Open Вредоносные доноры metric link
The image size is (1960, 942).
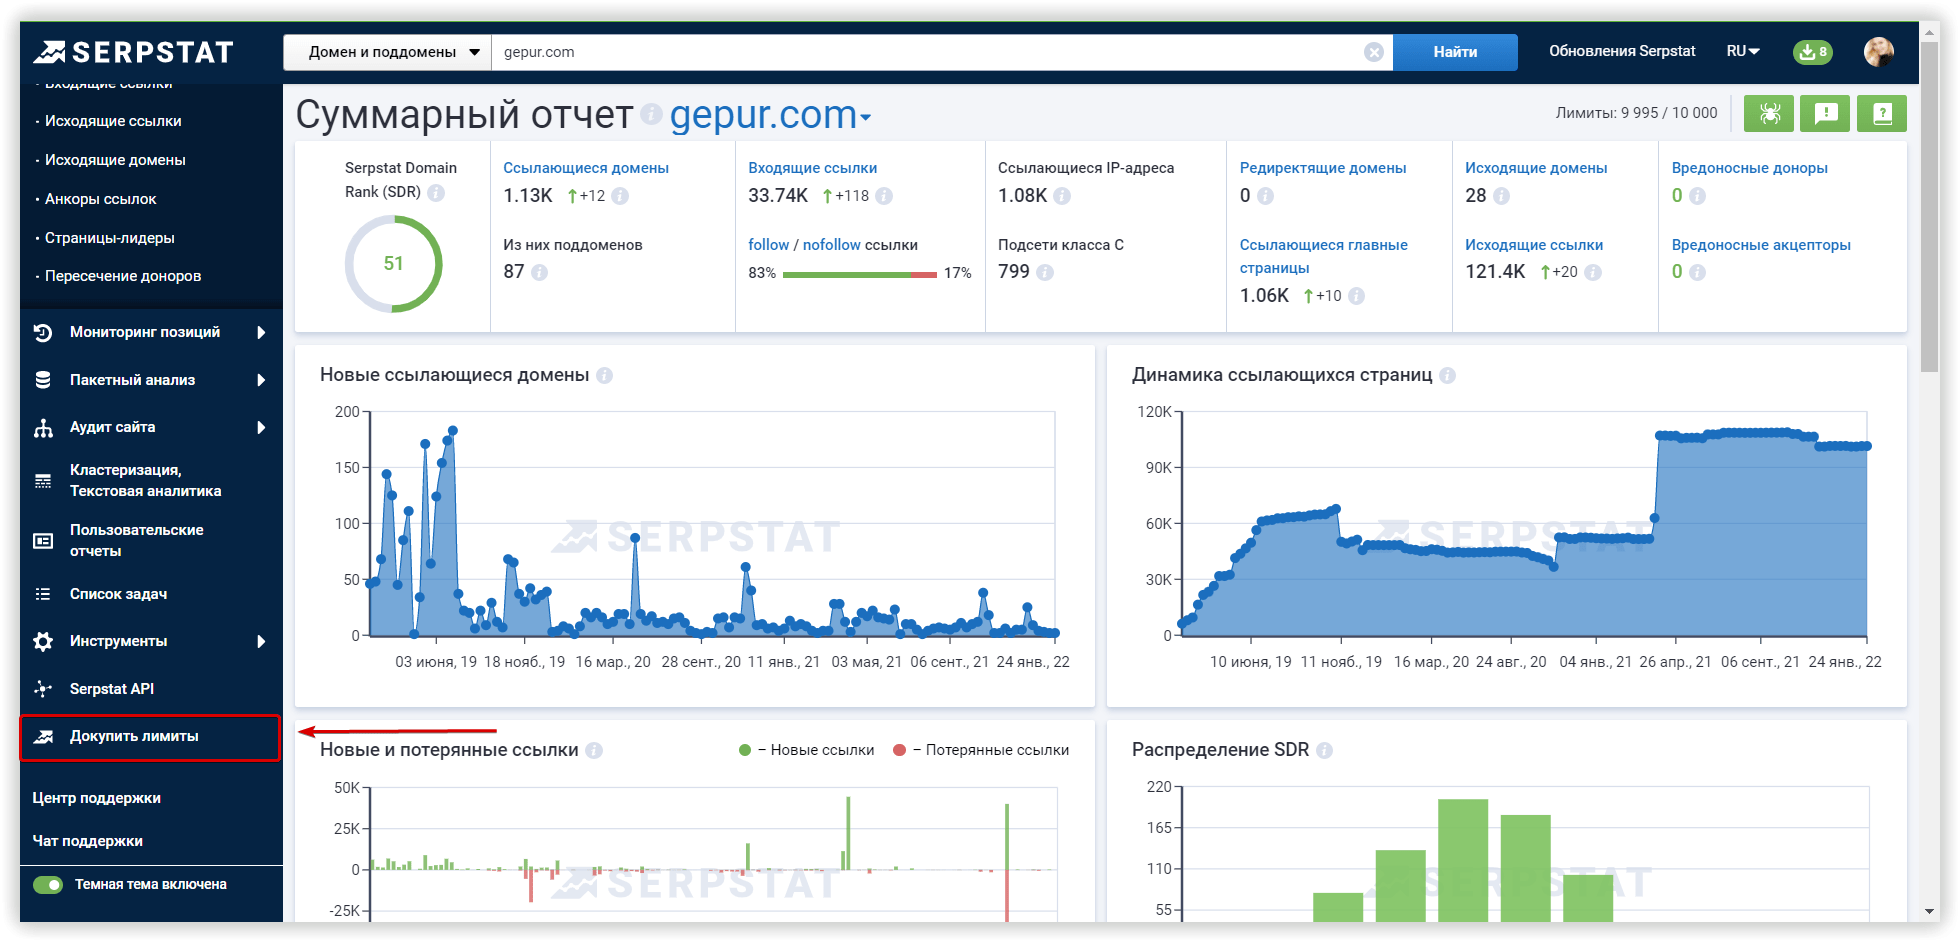coord(1750,168)
